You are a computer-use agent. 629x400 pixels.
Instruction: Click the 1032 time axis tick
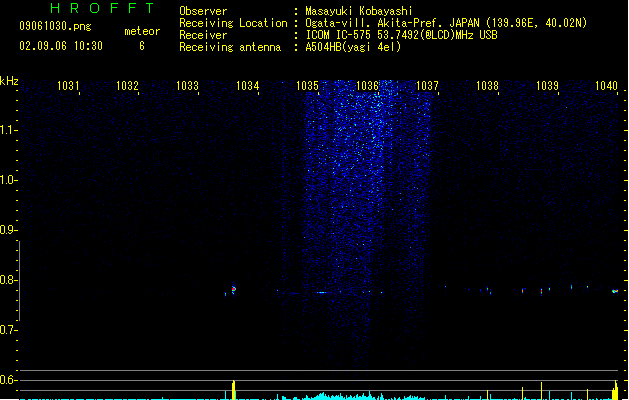tap(127, 86)
